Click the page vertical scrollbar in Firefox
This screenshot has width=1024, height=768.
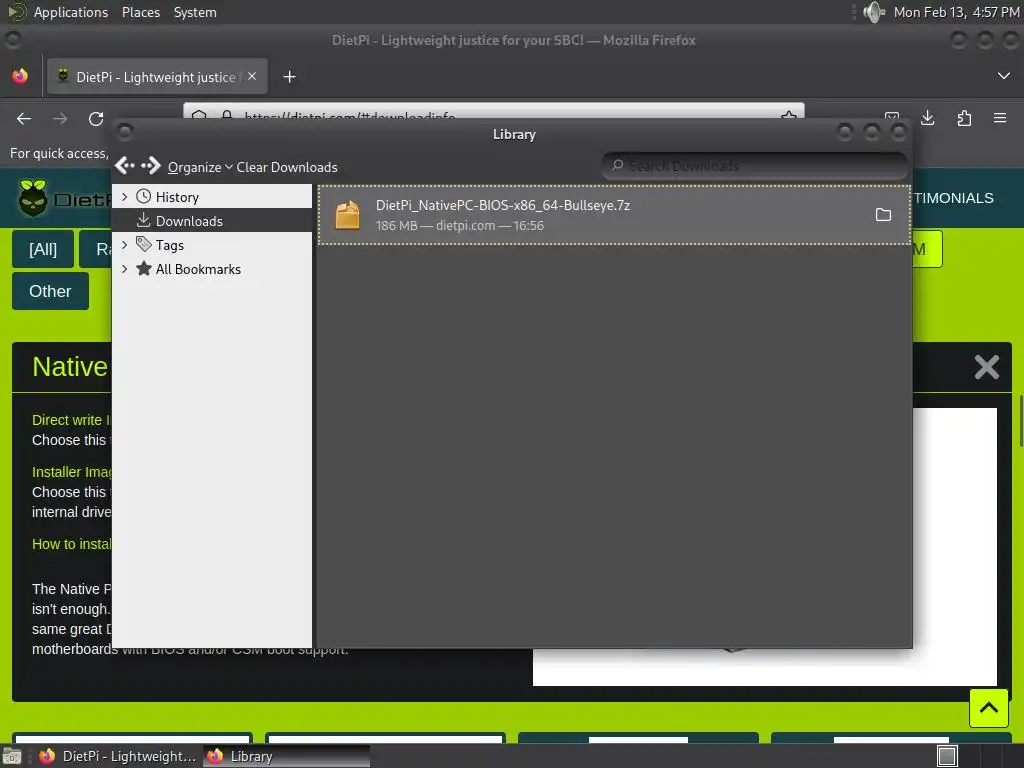point(1021,421)
